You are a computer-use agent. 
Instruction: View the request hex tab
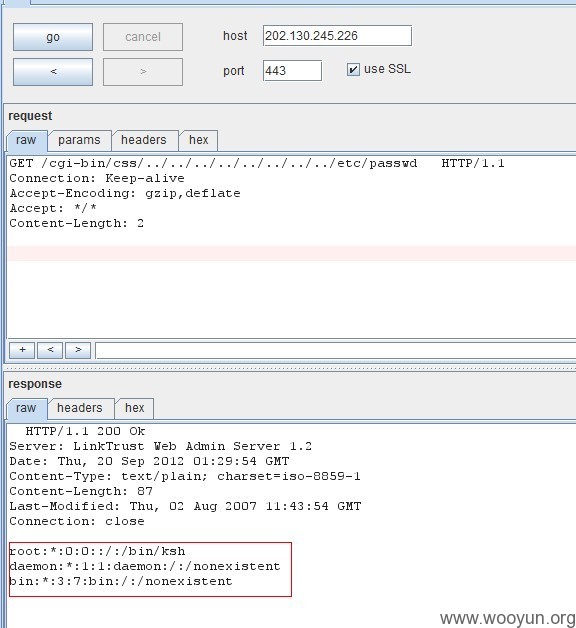click(199, 140)
